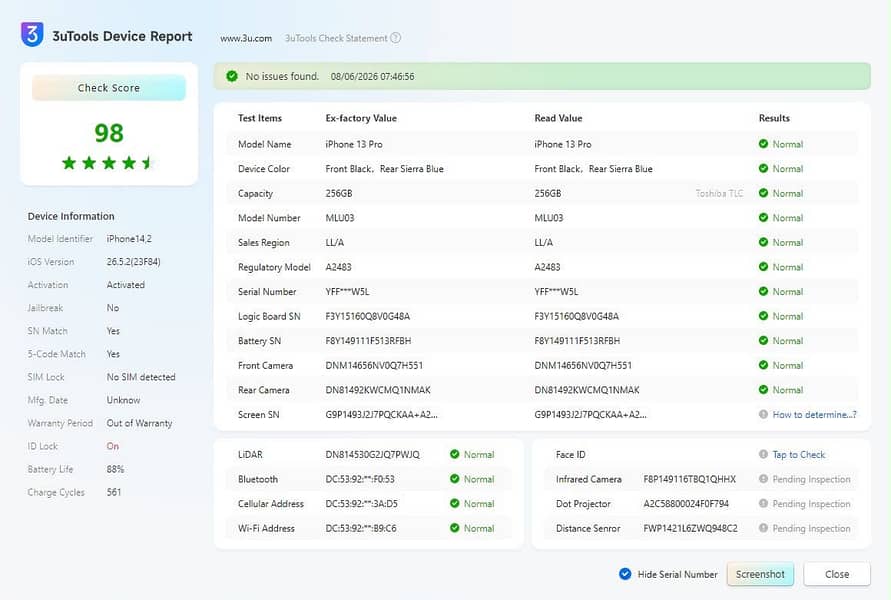Open the 3uTools Check Statement link
This screenshot has width=891, height=600.
click(x=336, y=38)
